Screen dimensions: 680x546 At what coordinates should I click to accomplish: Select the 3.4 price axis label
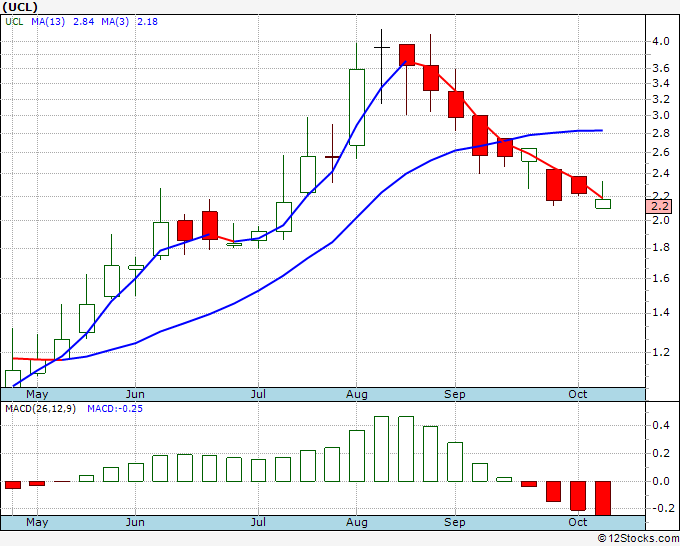click(x=661, y=84)
